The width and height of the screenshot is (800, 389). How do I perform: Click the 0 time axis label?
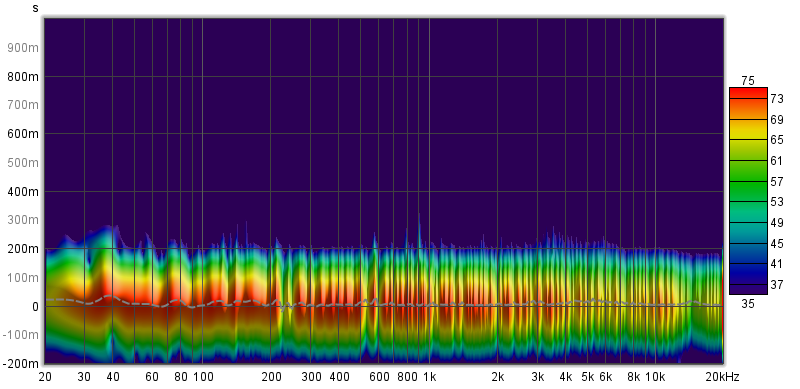(35, 307)
